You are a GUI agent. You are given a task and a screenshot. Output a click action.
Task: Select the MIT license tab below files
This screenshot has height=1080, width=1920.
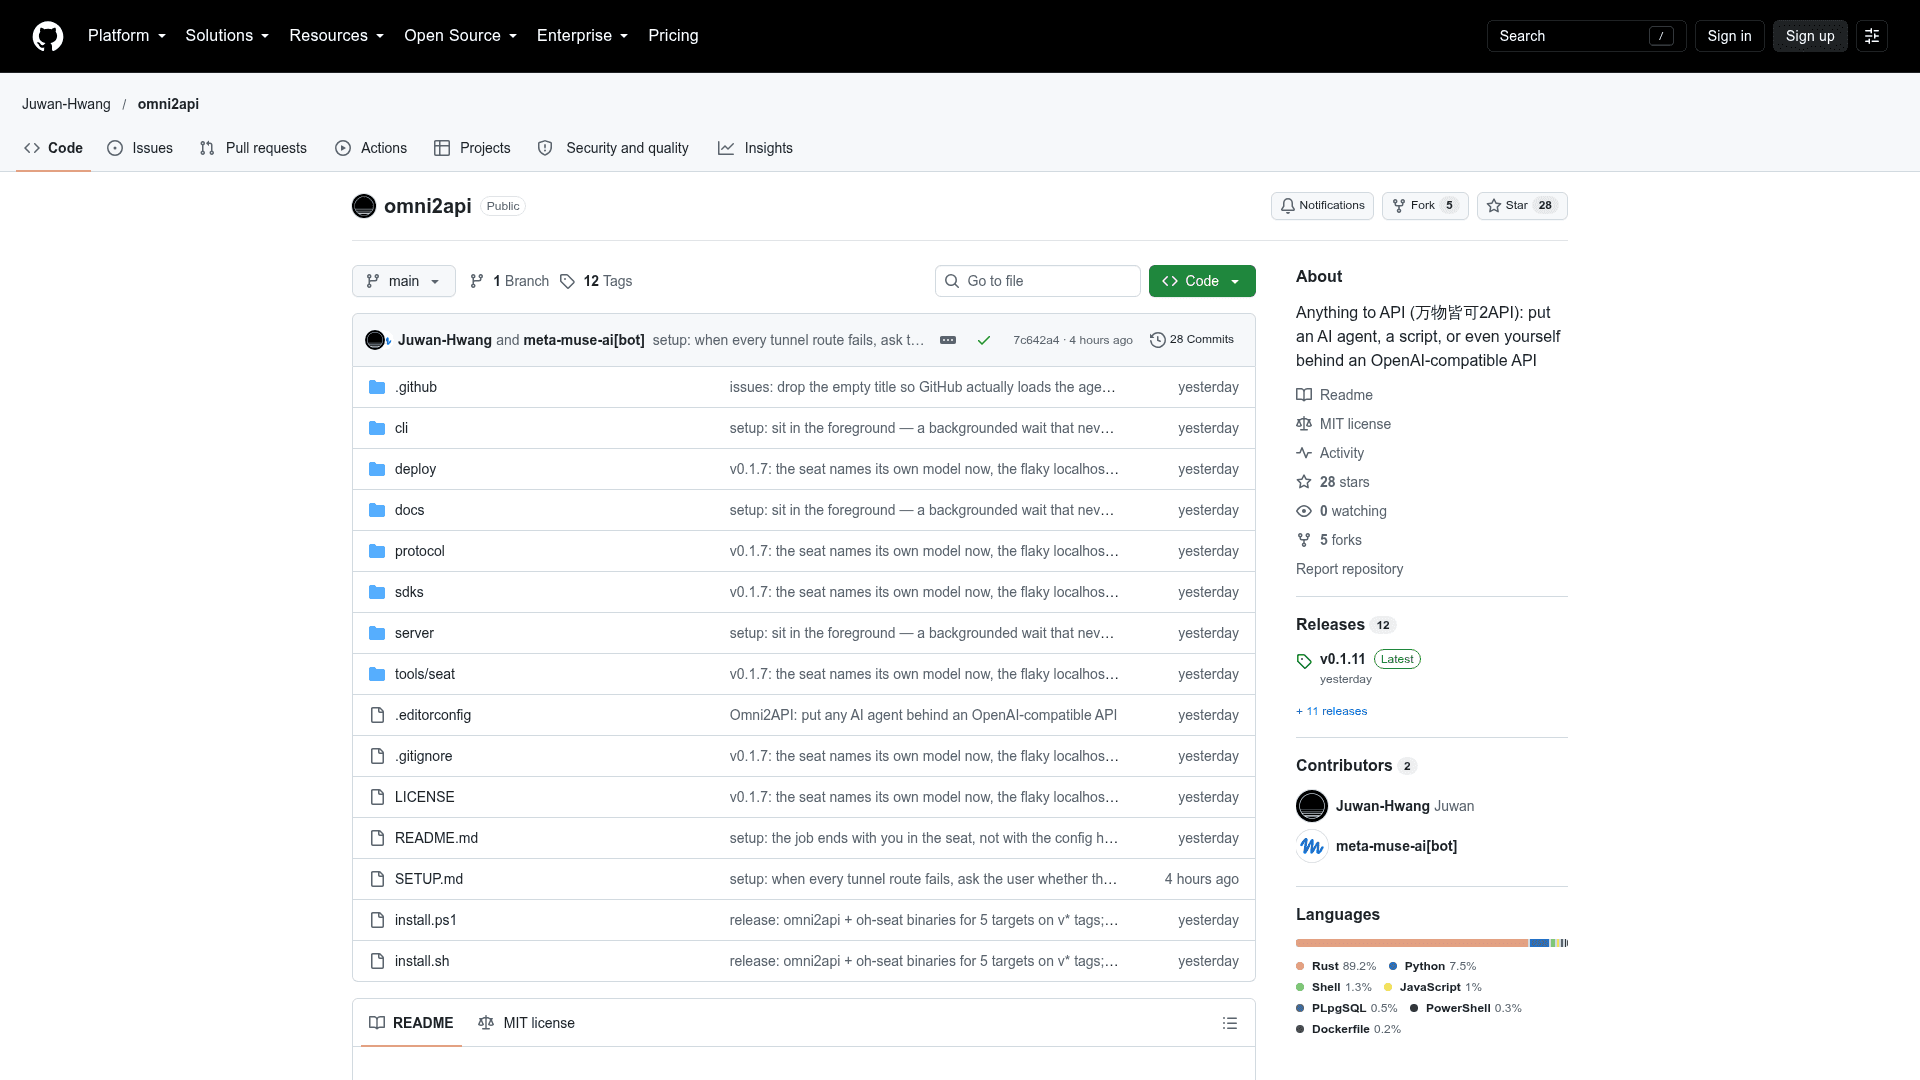(x=527, y=1023)
